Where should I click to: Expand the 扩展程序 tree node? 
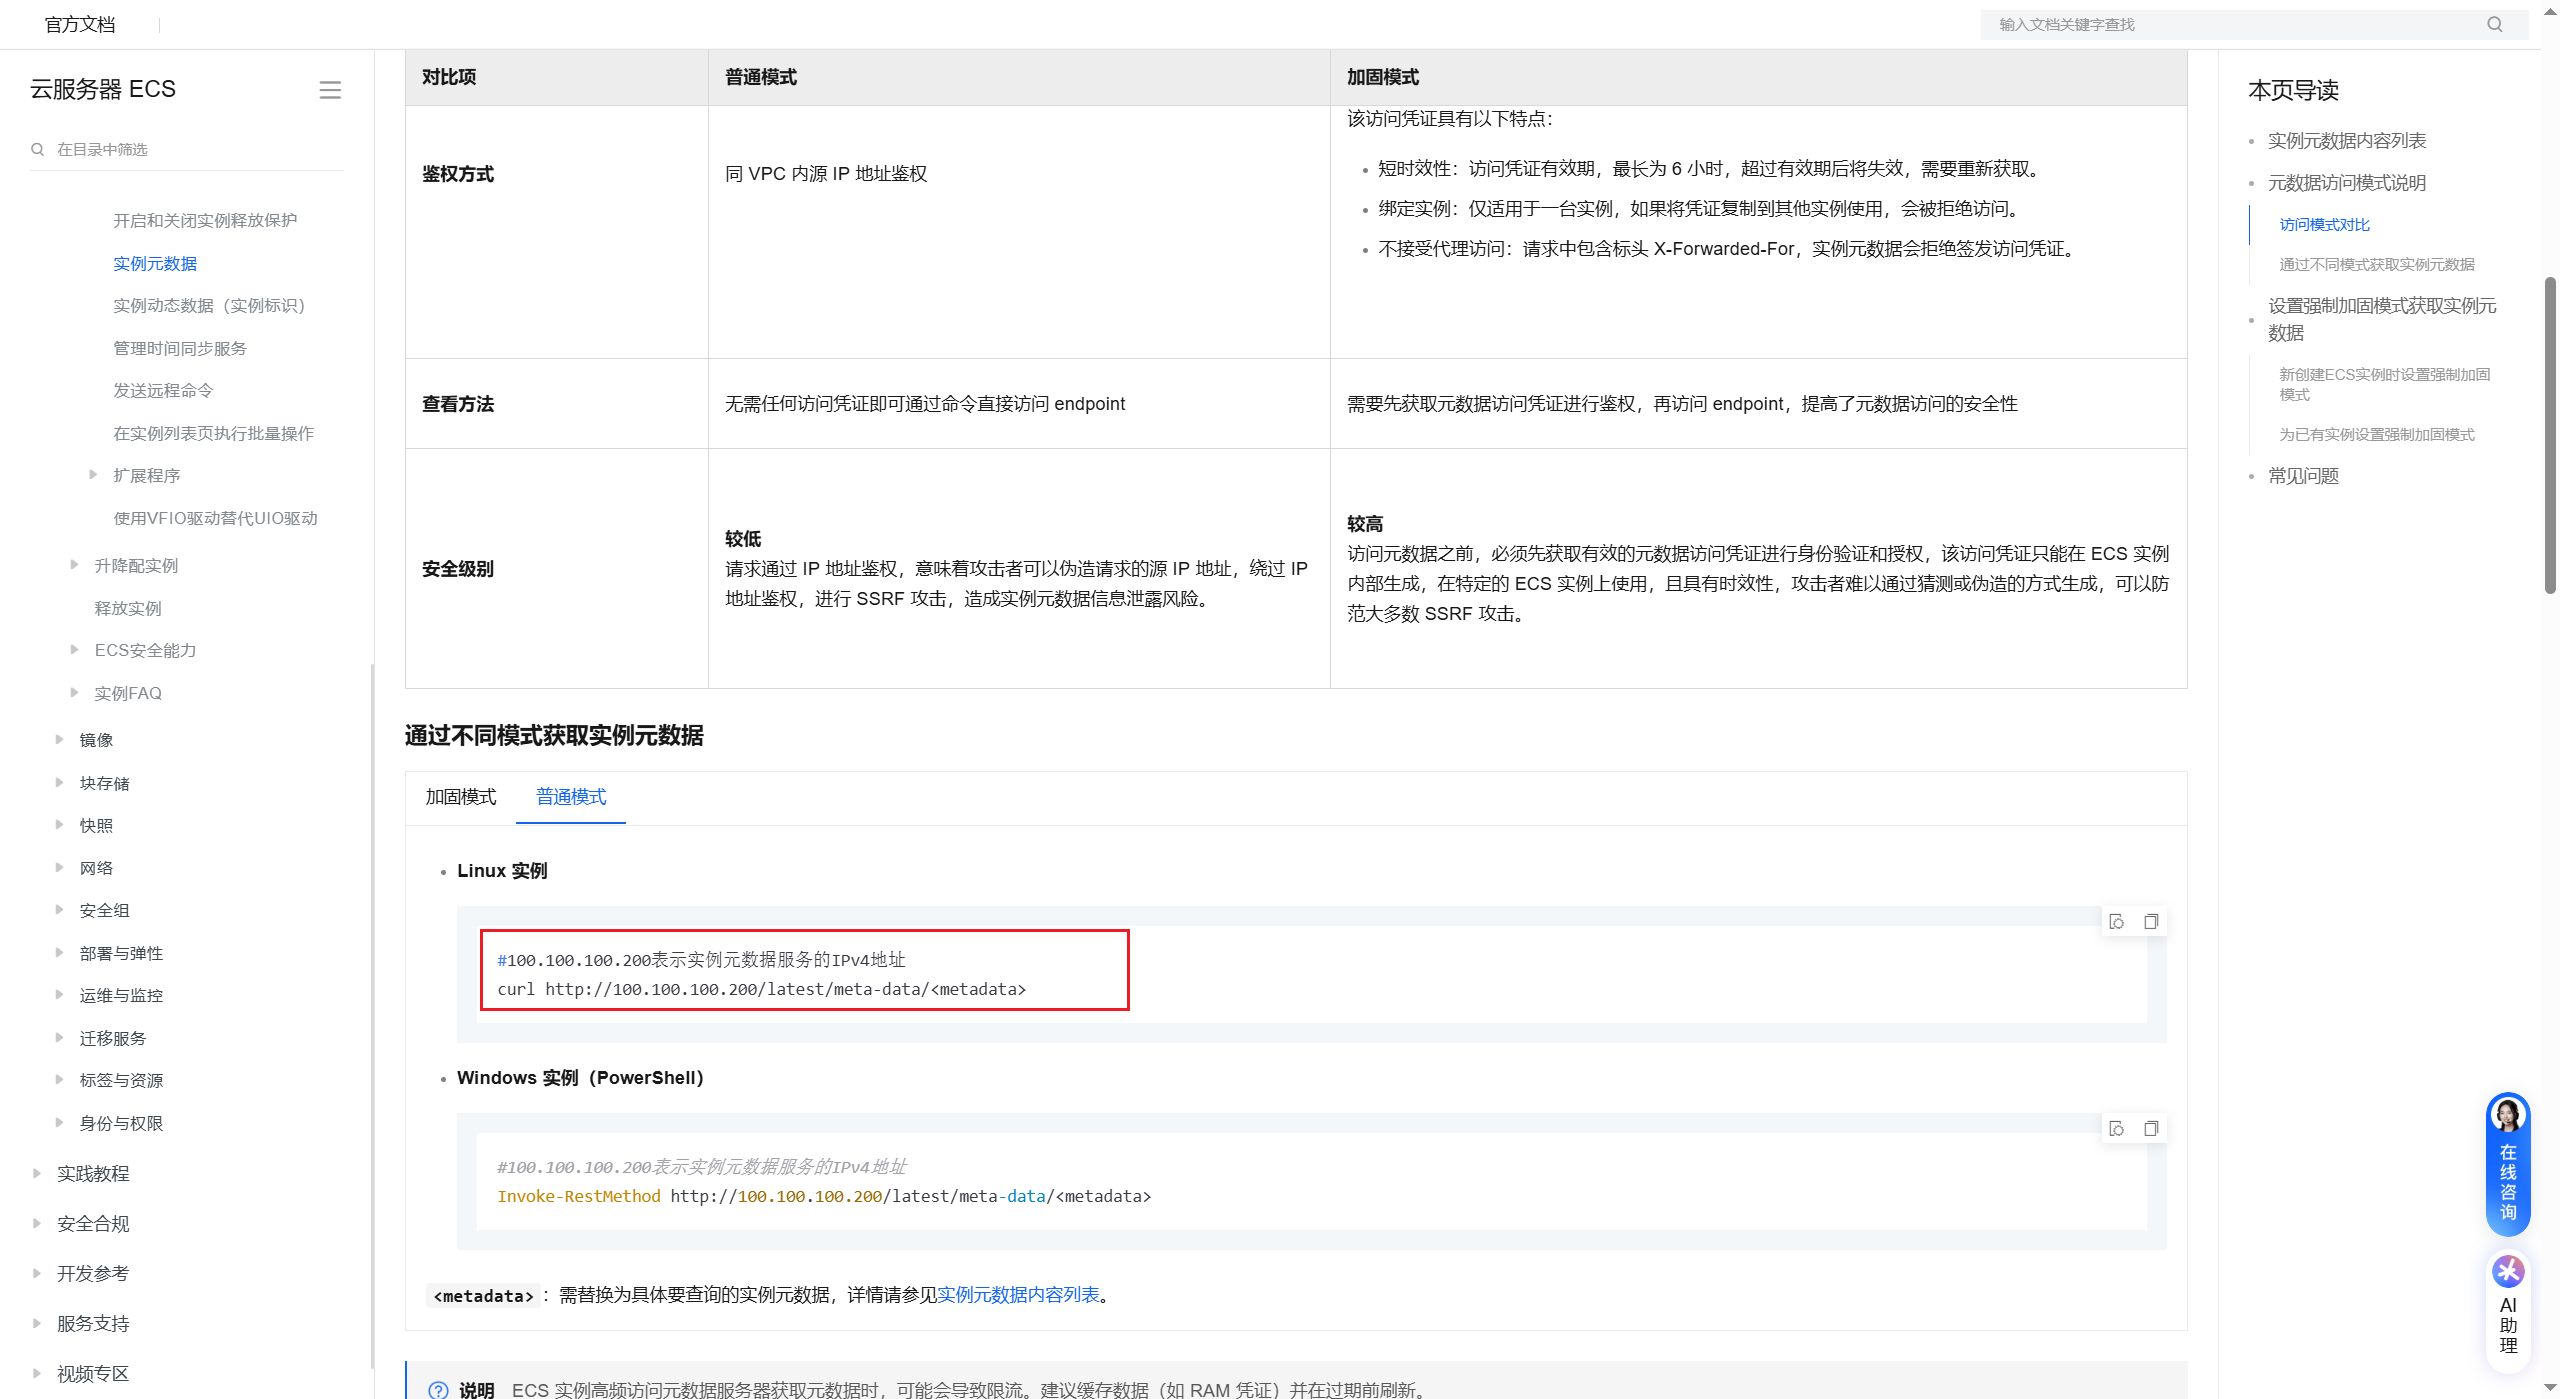[93, 475]
